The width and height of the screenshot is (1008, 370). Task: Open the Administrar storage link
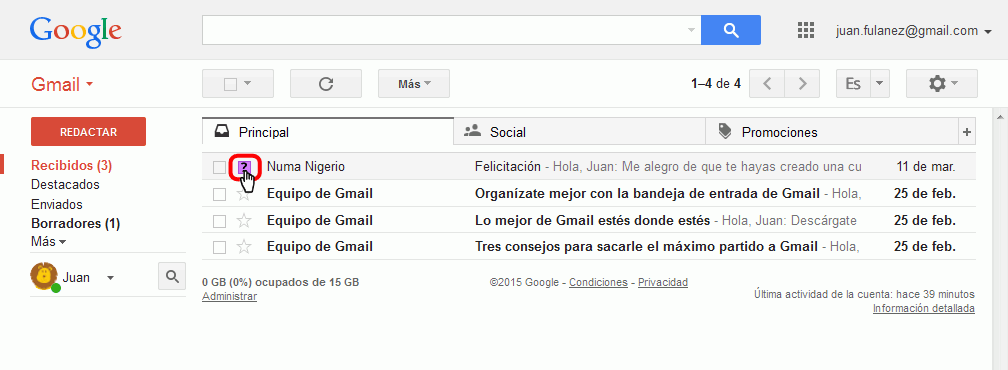tap(230, 296)
